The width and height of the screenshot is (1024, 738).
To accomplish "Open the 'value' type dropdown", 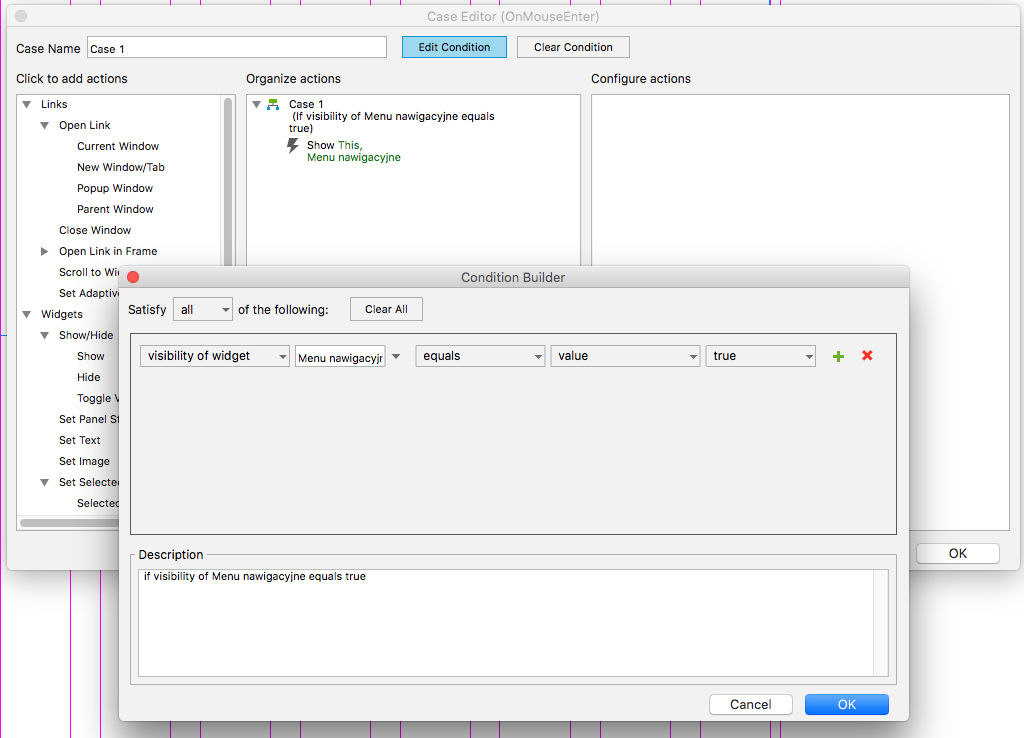I will (625, 355).
